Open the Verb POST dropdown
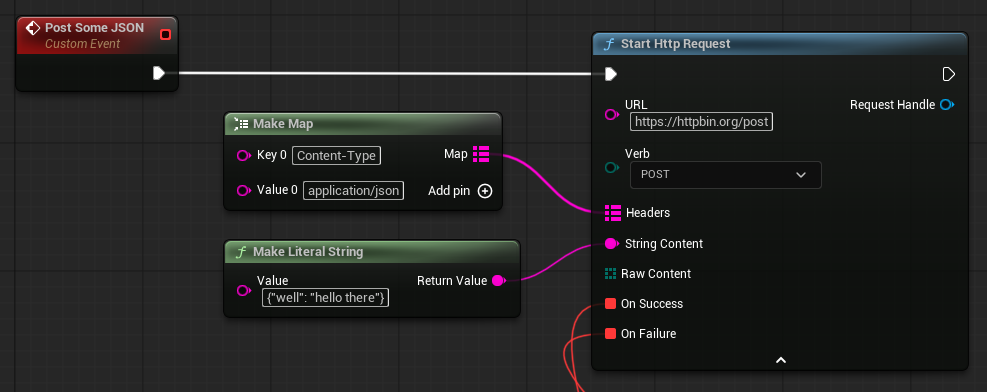 (x=726, y=175)
